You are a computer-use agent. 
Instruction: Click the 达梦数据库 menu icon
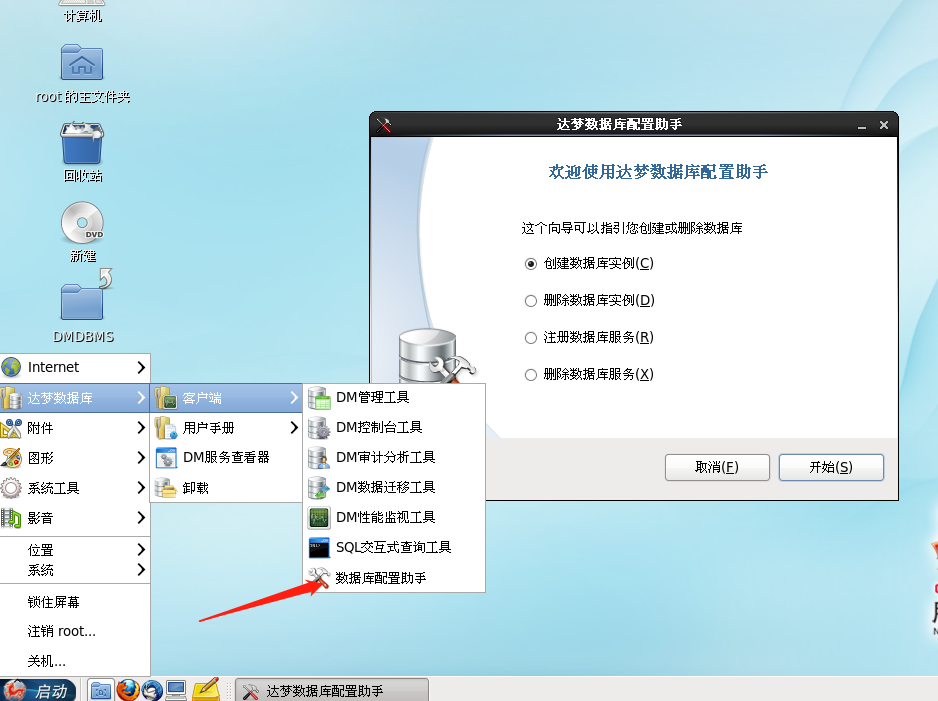[x=11, y=398]
